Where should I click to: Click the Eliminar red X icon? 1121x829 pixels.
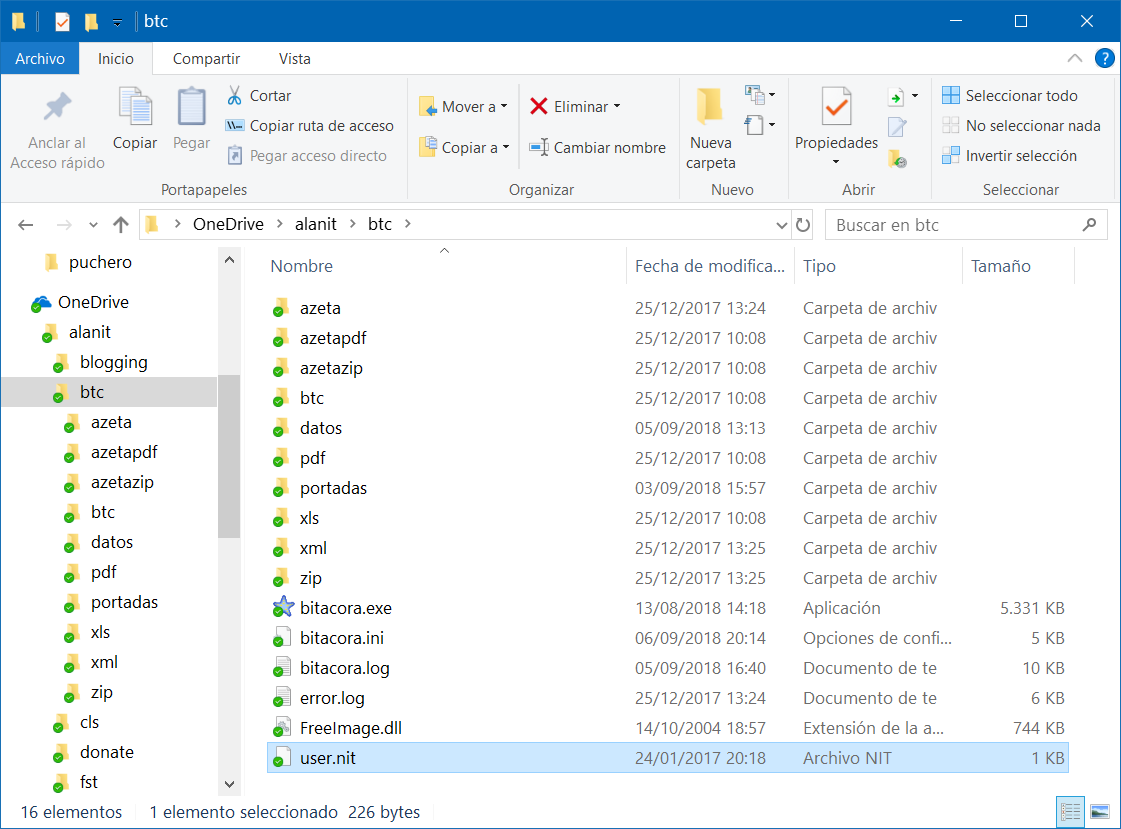[539, 106]
